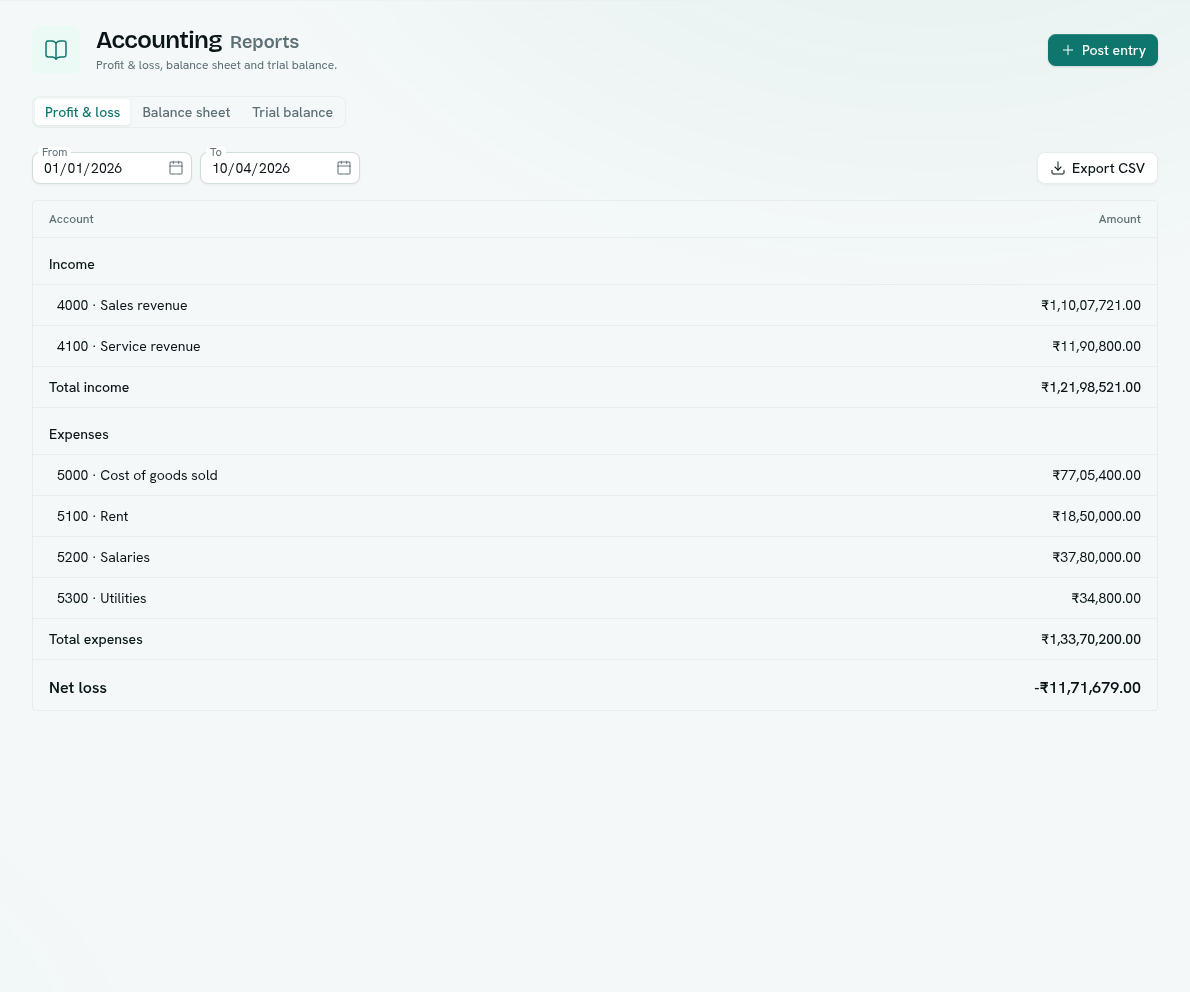Screen dimensions: 1190x992
Task: Select the 4000 · Sales revenue row
Action: coord(595,305)
